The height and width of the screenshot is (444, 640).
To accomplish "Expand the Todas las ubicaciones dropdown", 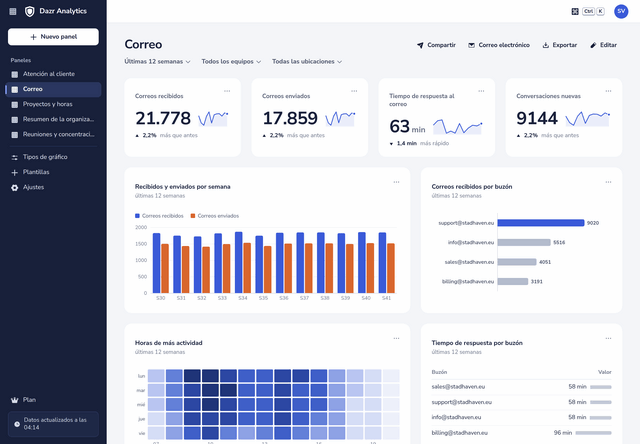I will pos(307,62).
